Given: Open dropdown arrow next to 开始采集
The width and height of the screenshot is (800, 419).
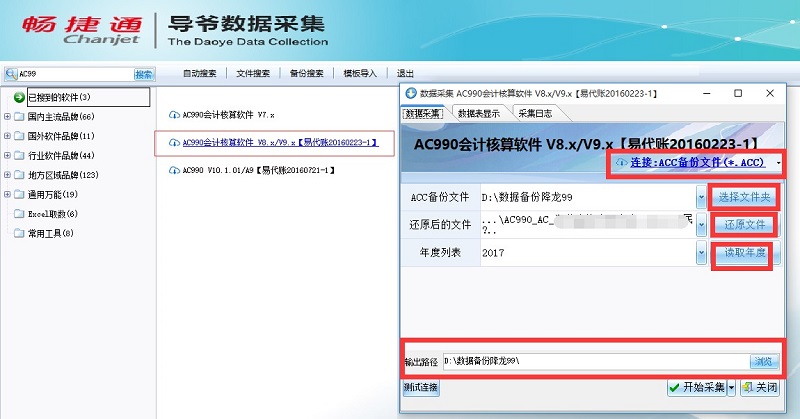Looking at the screenshot, I should click(x=732, y=387).
